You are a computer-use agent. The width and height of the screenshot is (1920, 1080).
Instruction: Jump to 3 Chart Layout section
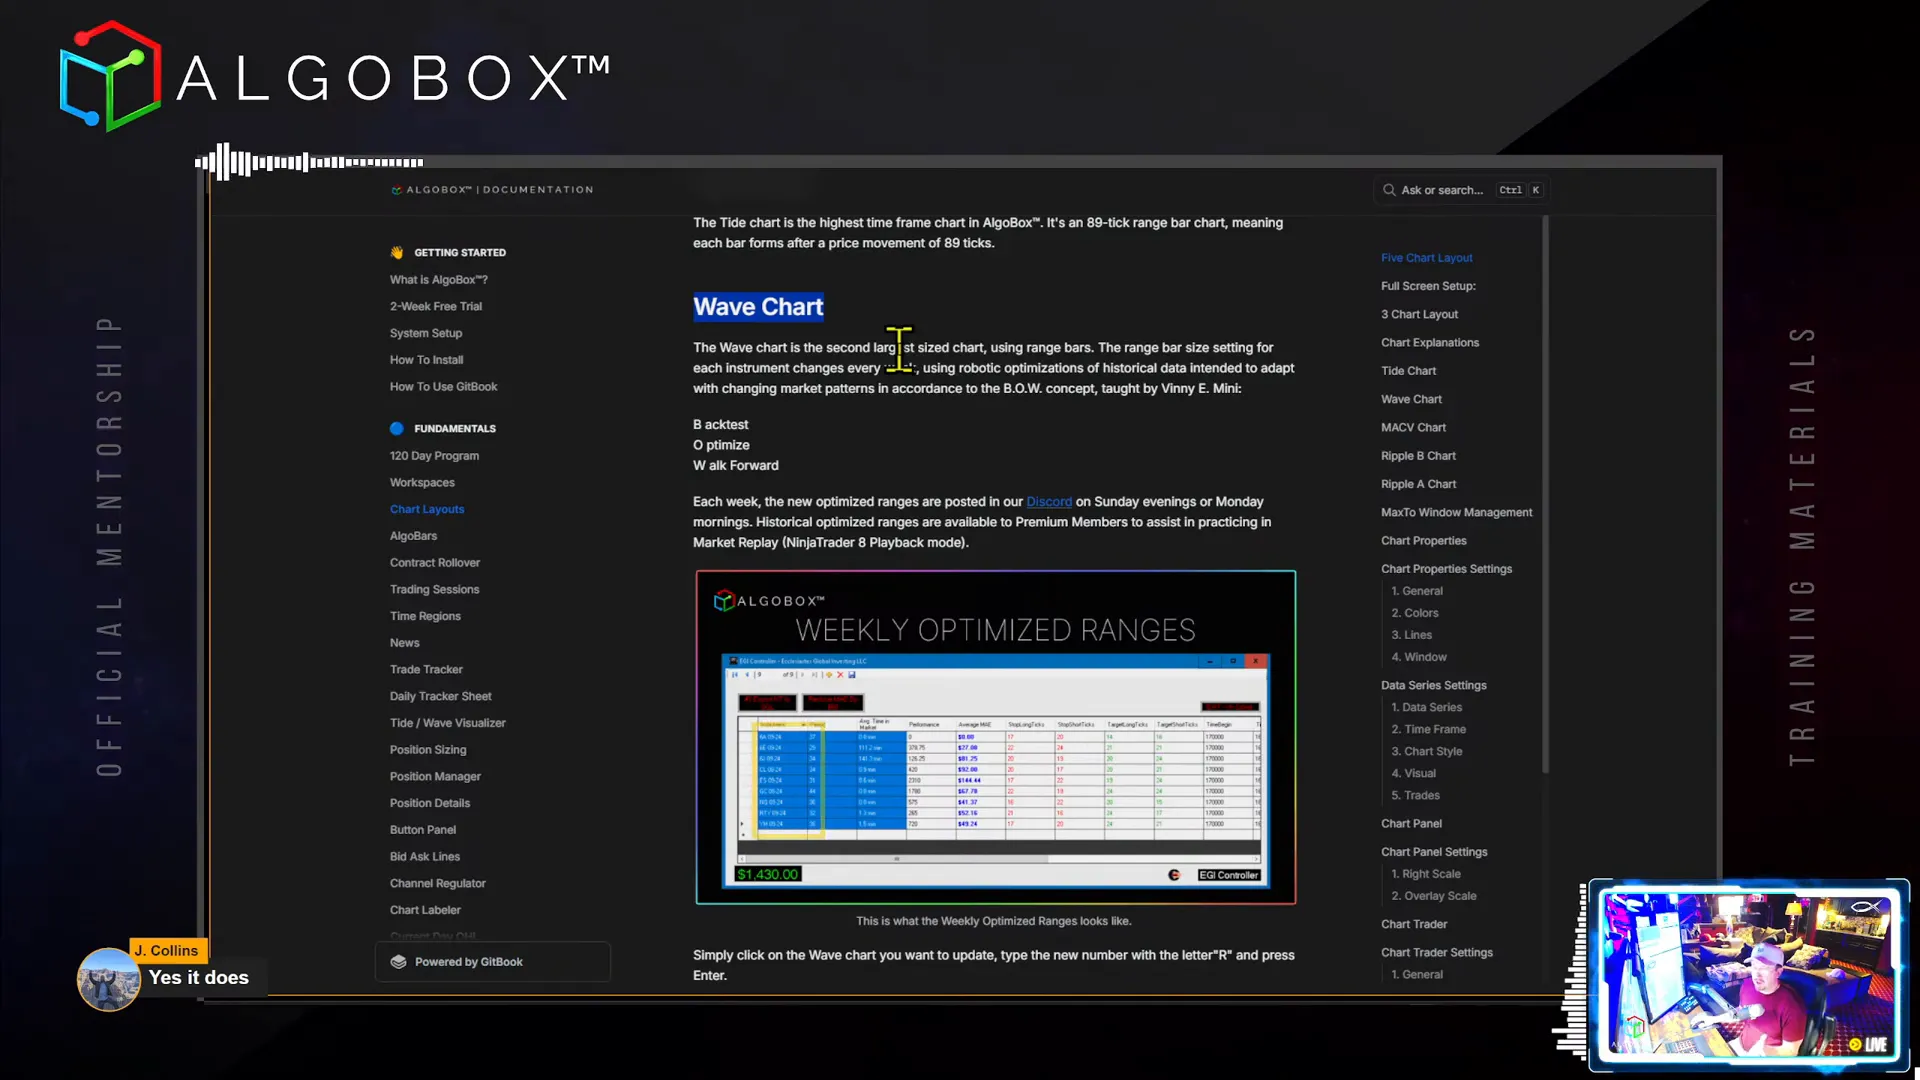point(1420,315)
